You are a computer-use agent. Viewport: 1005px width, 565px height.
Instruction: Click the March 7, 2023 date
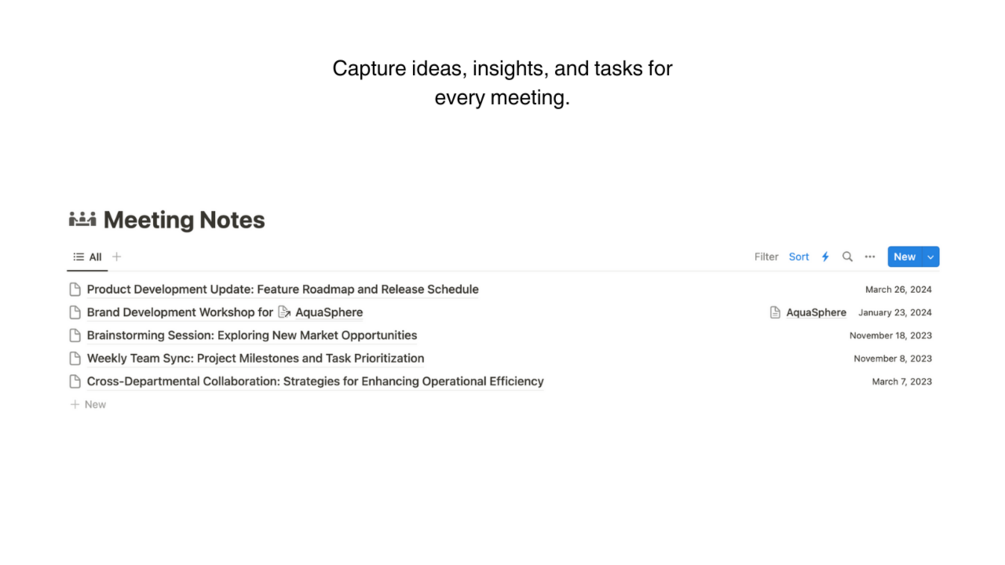coord(901,381)
